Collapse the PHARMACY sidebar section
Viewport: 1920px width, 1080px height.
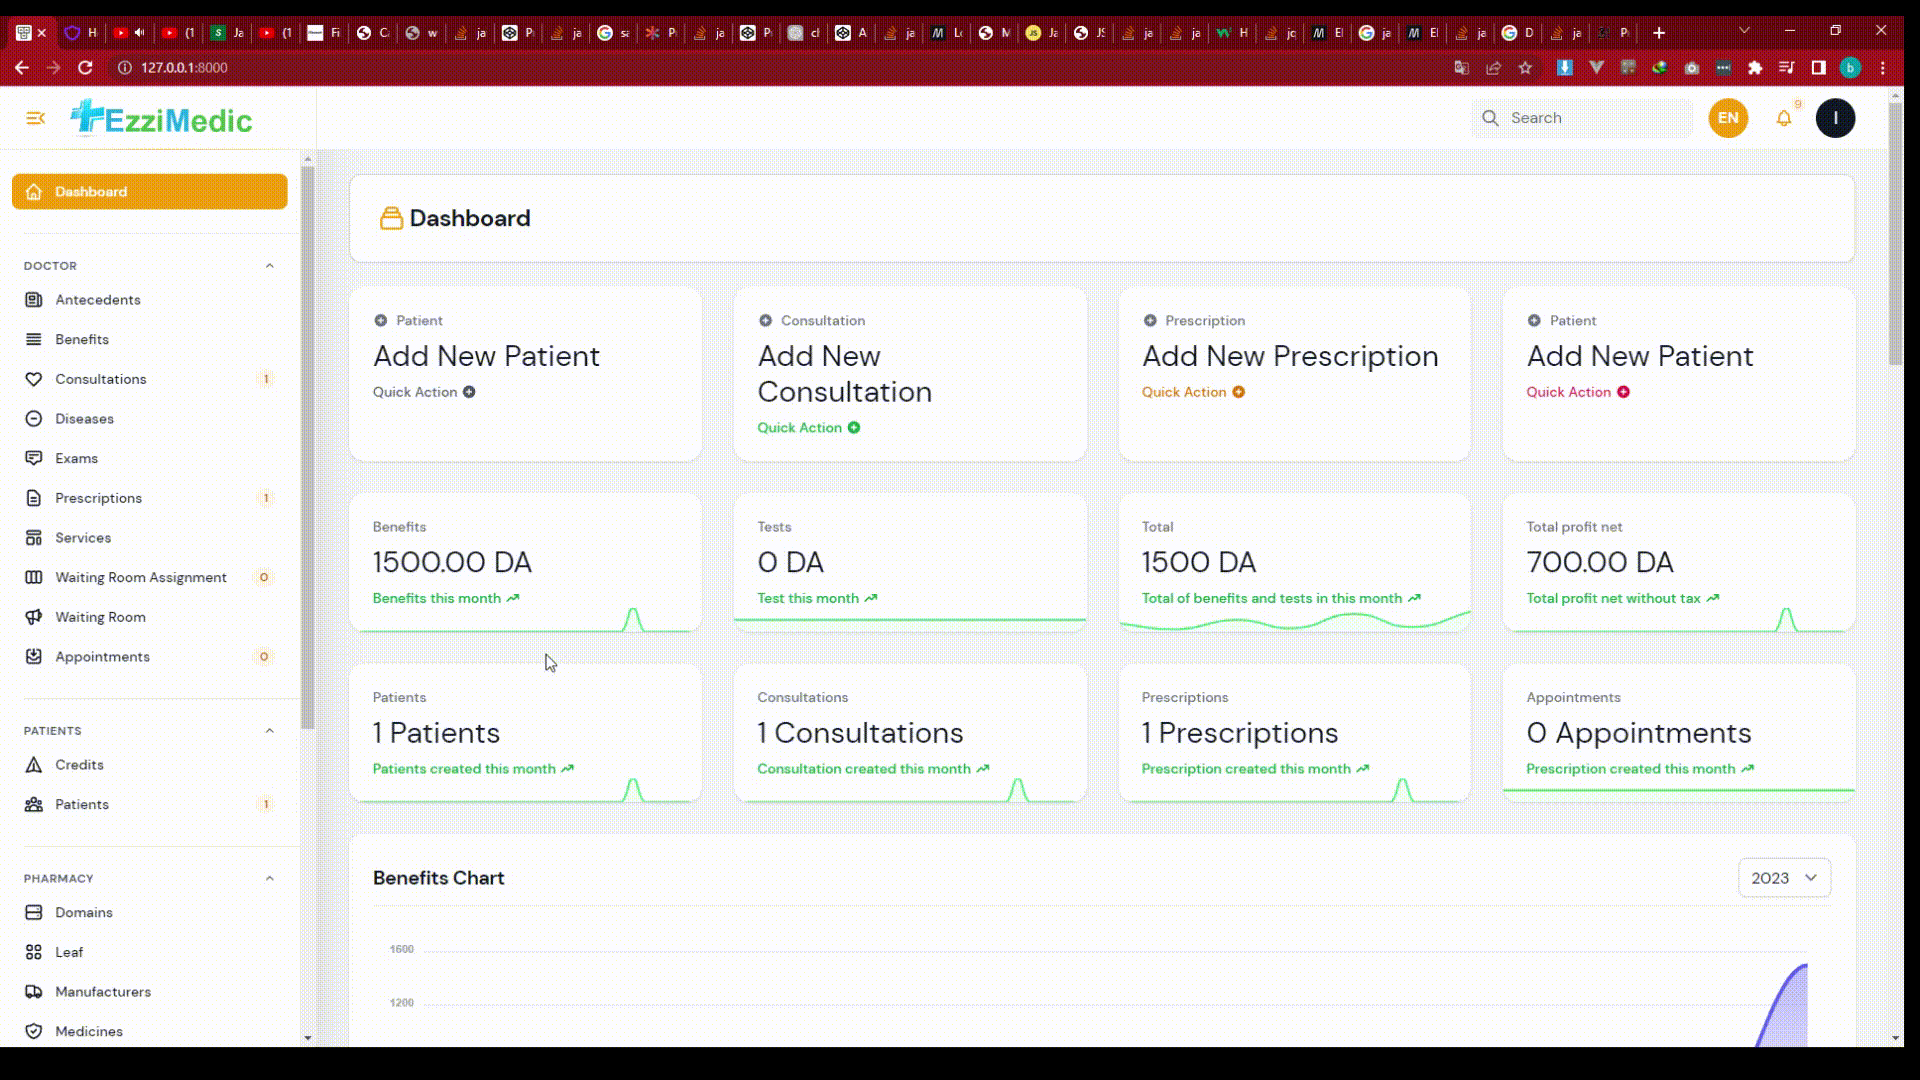[269, 879]
